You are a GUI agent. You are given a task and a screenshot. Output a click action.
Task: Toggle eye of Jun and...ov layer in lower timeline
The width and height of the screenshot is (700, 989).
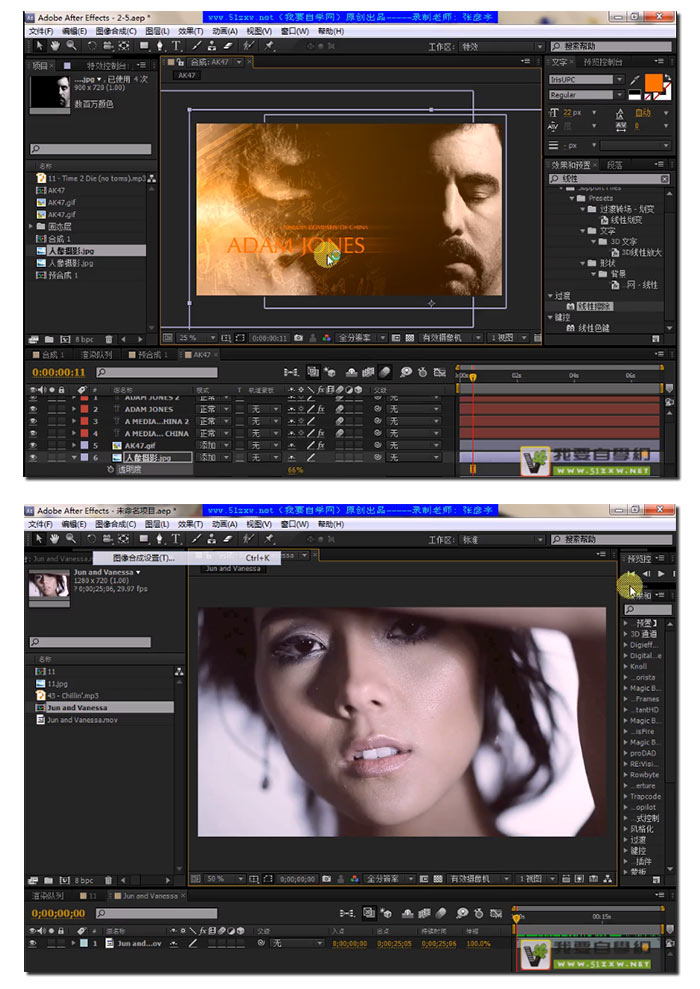[33, 944]
